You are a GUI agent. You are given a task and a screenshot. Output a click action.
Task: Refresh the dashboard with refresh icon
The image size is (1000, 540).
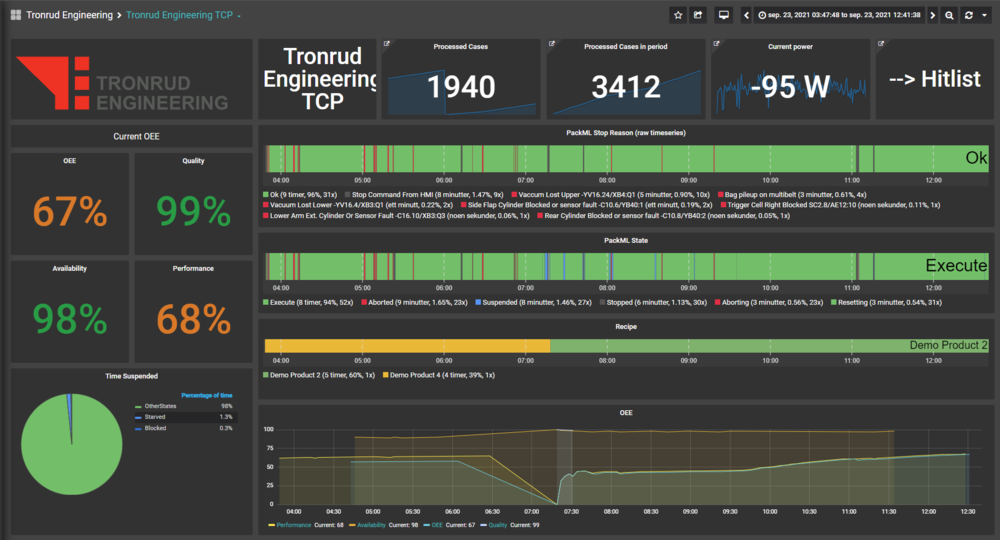click(x=969, y=15)
